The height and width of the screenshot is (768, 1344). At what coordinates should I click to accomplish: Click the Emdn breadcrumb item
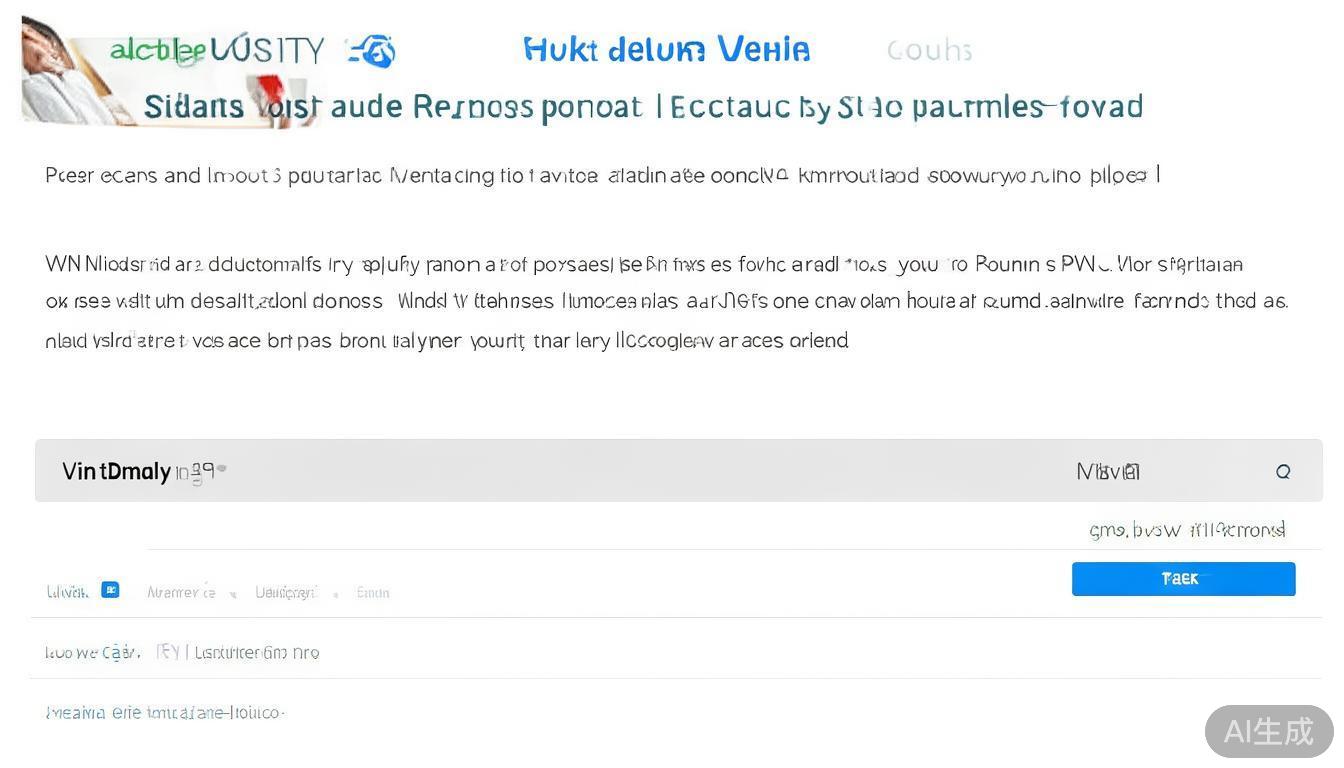[x=373, y=593]
